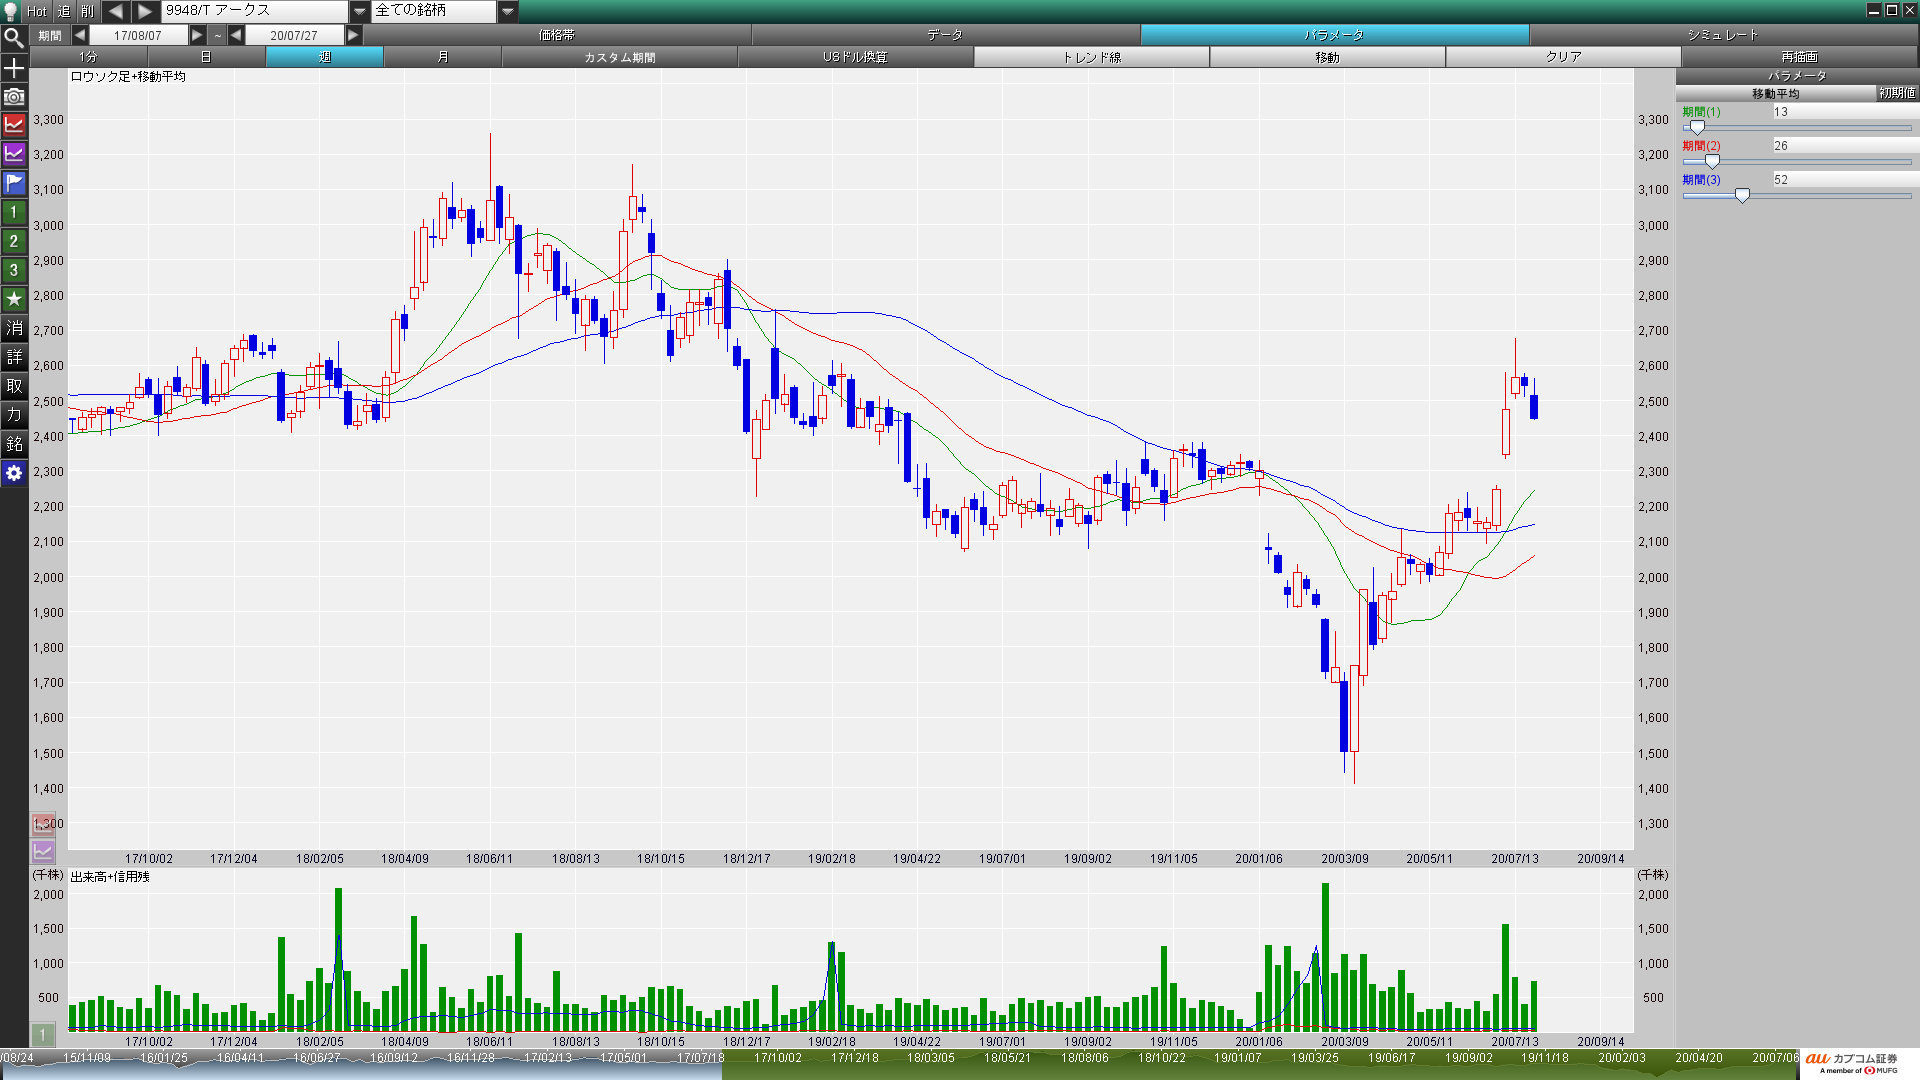This screenshot has width=1920, height=1080.
Task: Click the lightbulb icon at top-left
Action: (11, 11)
